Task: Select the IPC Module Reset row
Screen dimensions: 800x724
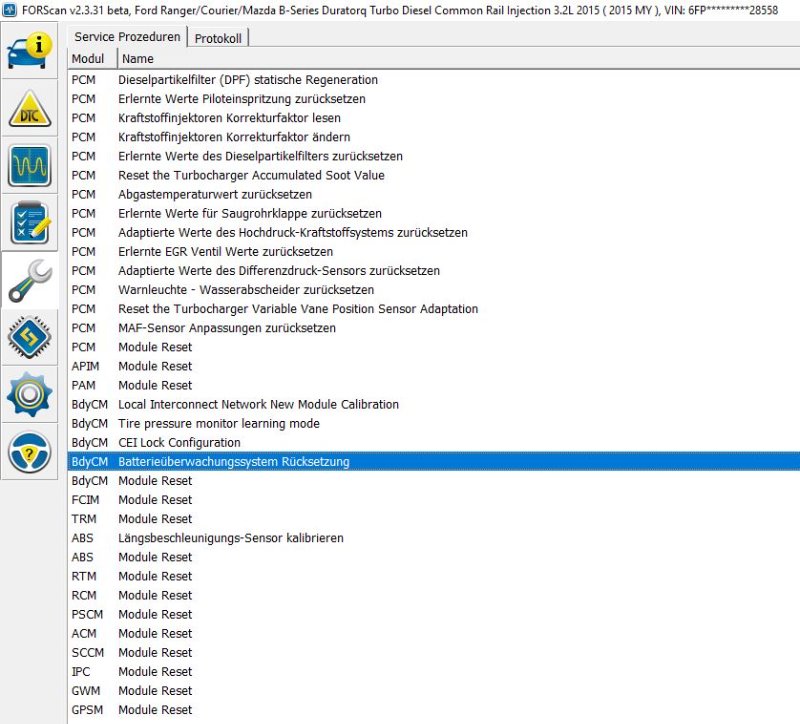Action: [434, 671]
